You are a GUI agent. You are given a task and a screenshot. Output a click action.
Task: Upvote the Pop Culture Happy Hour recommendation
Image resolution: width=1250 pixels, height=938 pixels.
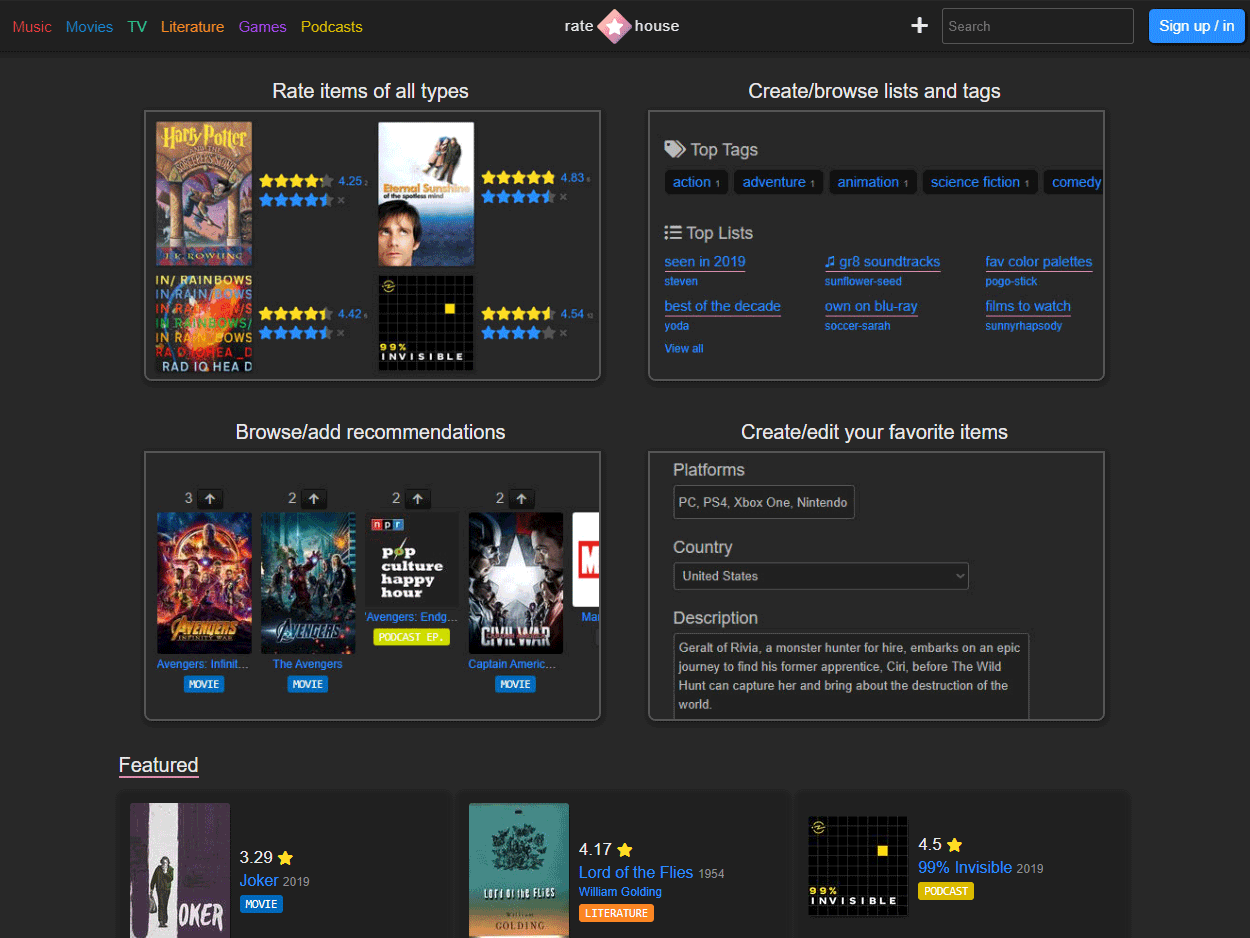418,498
